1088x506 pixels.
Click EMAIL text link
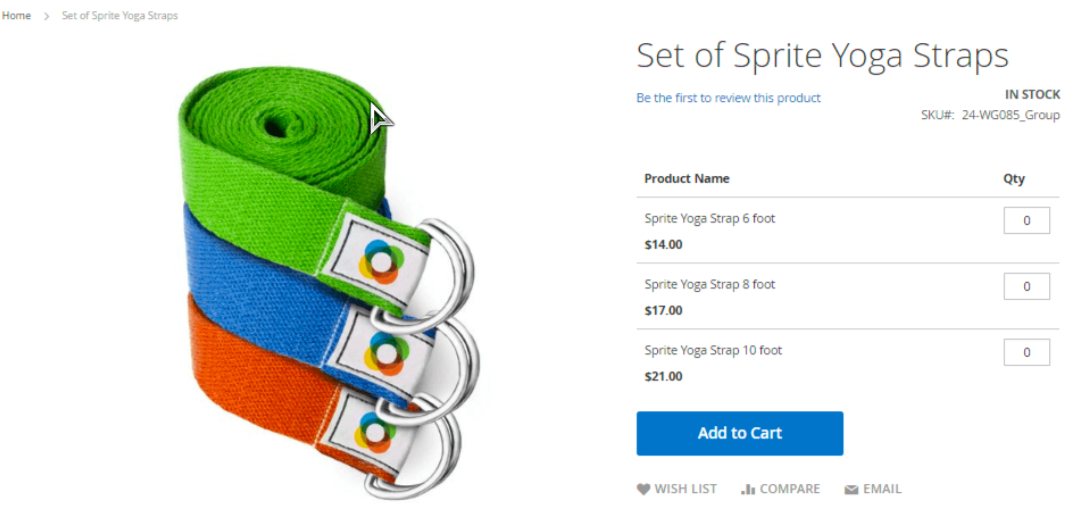pyautogui.click(x=882, y=489)
